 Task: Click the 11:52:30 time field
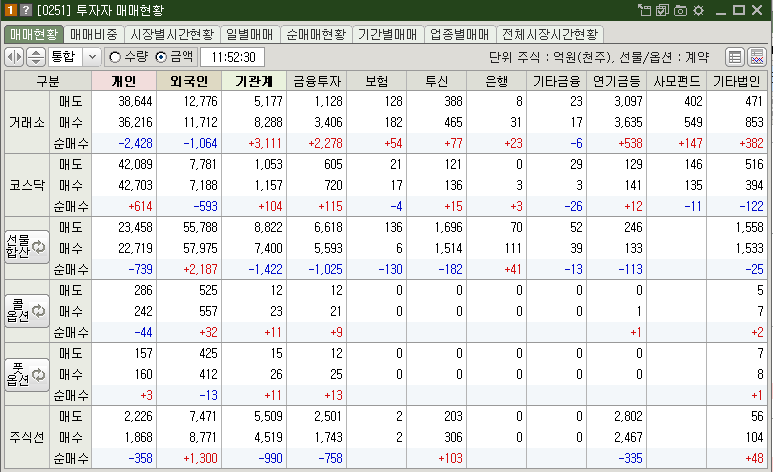[233, 57]
